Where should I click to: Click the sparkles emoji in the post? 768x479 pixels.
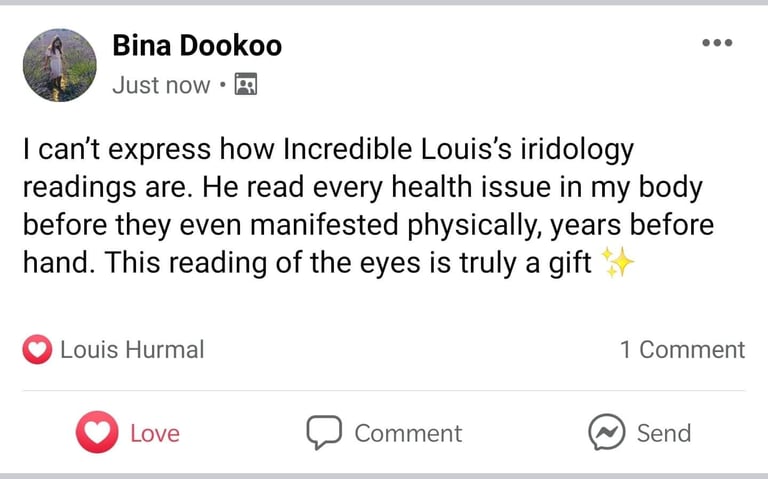(619, 263)
